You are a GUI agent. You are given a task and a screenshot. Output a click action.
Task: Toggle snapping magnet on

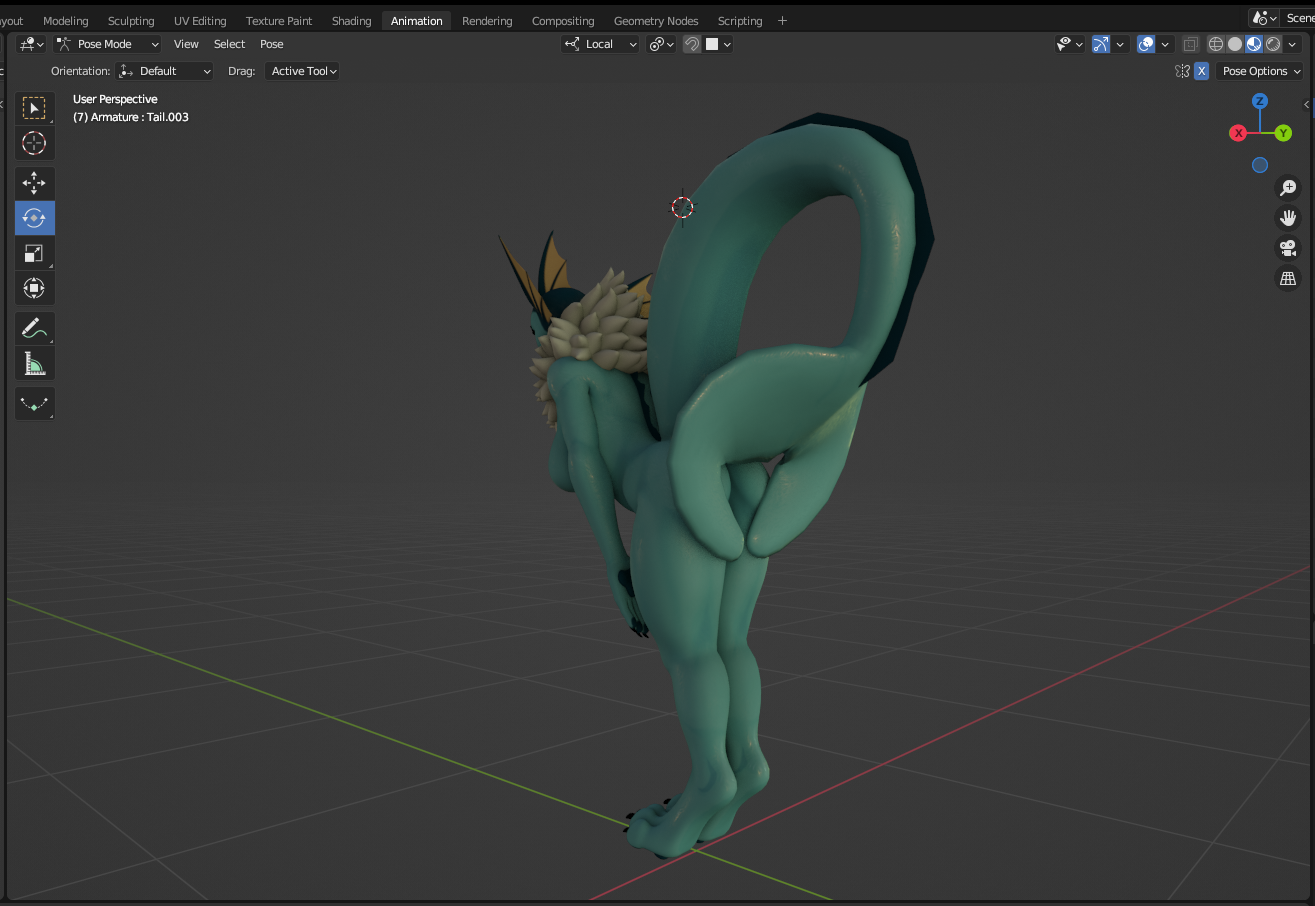(692, 44)
